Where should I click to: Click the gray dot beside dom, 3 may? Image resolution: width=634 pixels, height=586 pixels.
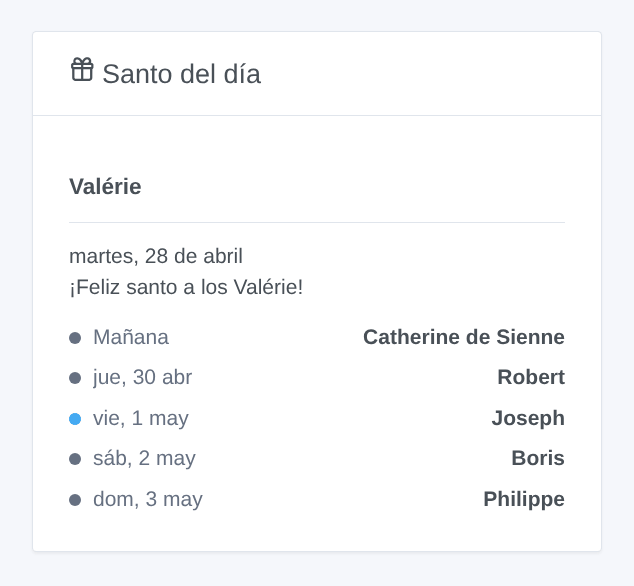pyautogui.click(x=75, y=500)
